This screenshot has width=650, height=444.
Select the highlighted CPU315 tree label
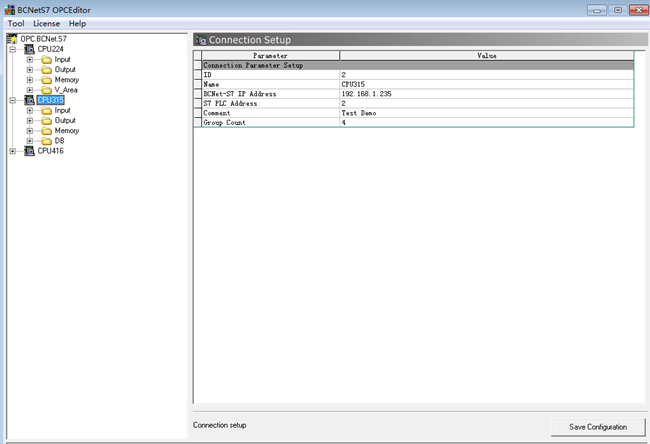point(51,100)
